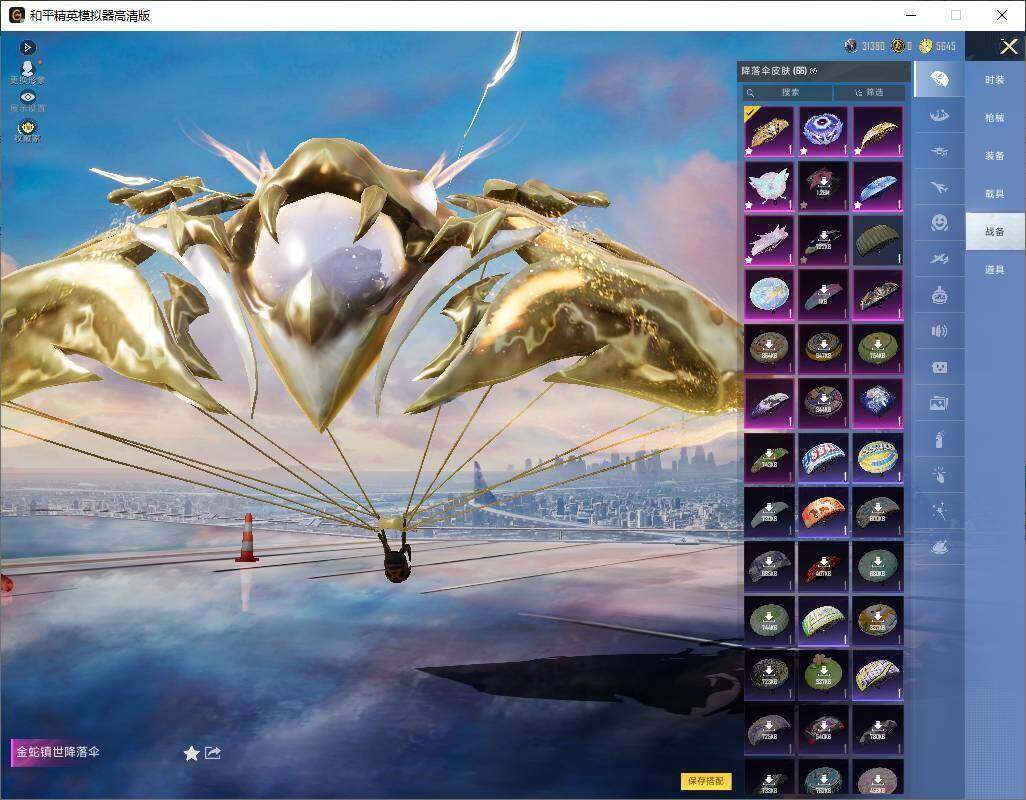
Task: Toggle the eye display settings icon
Action: click(27, 101)
